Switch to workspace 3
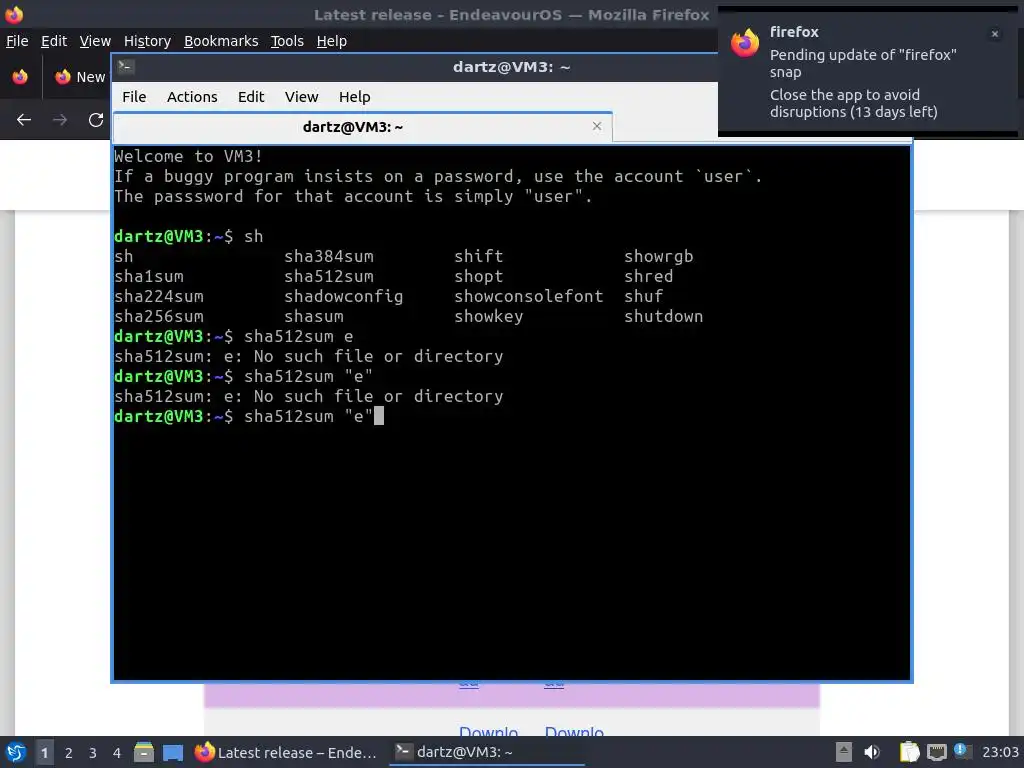This screenshot has width=1024, height=768. click(x=93, y=753)
